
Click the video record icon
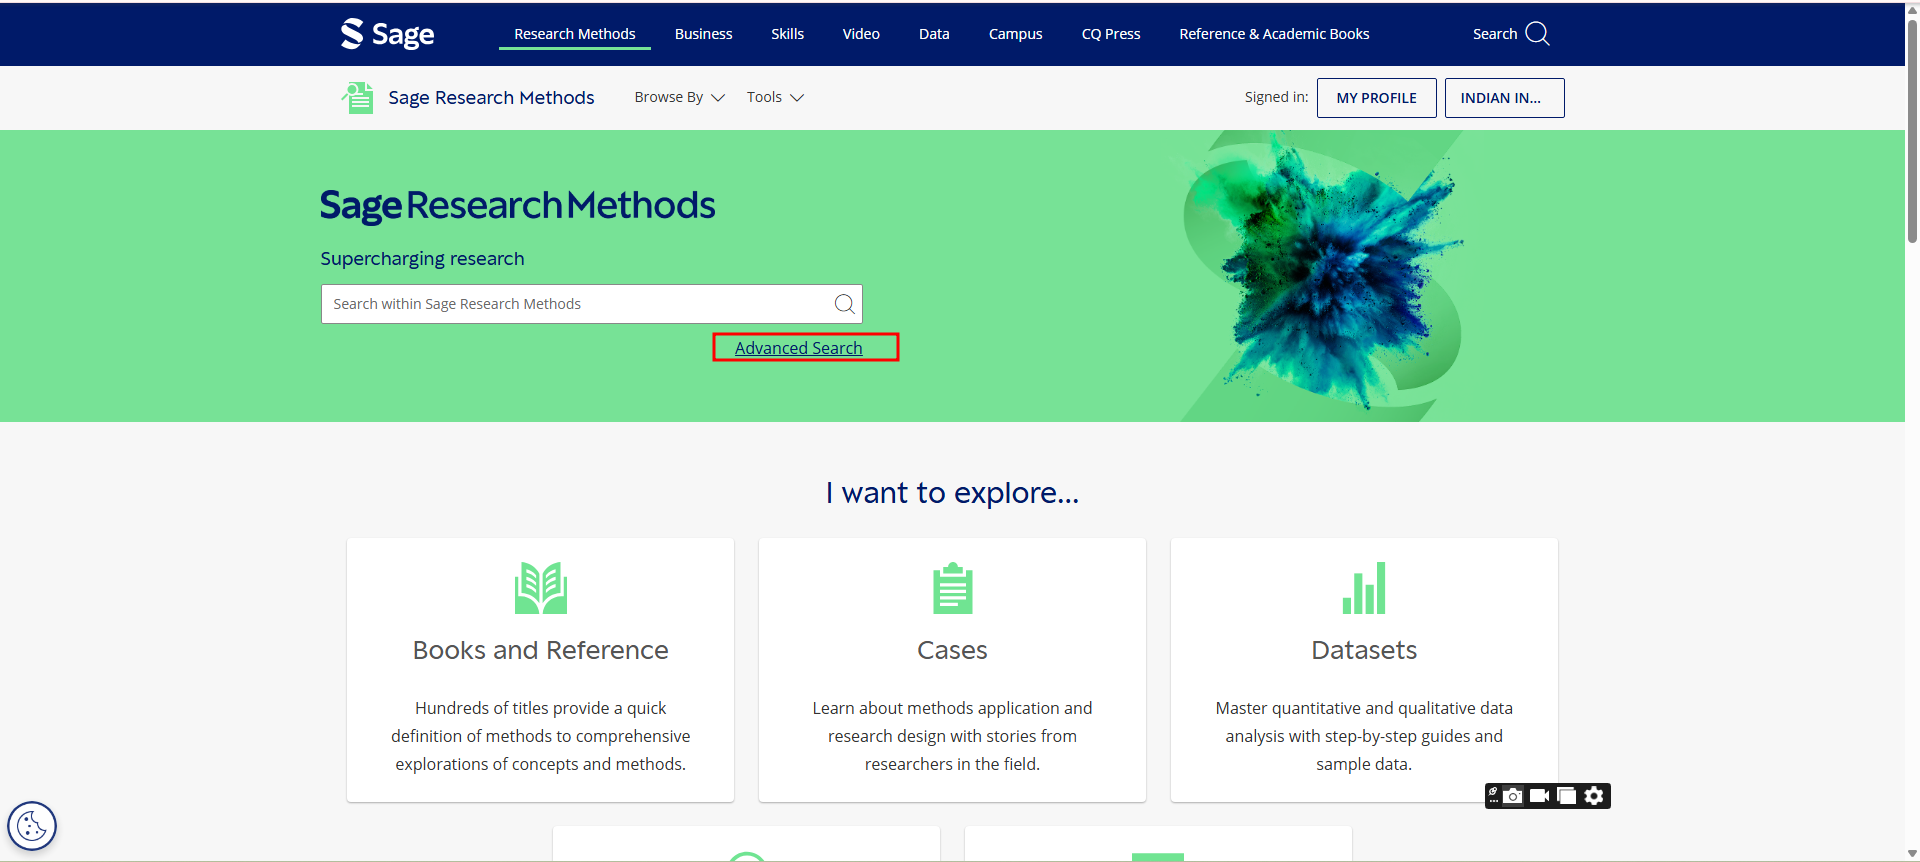tap(1539, 796)
